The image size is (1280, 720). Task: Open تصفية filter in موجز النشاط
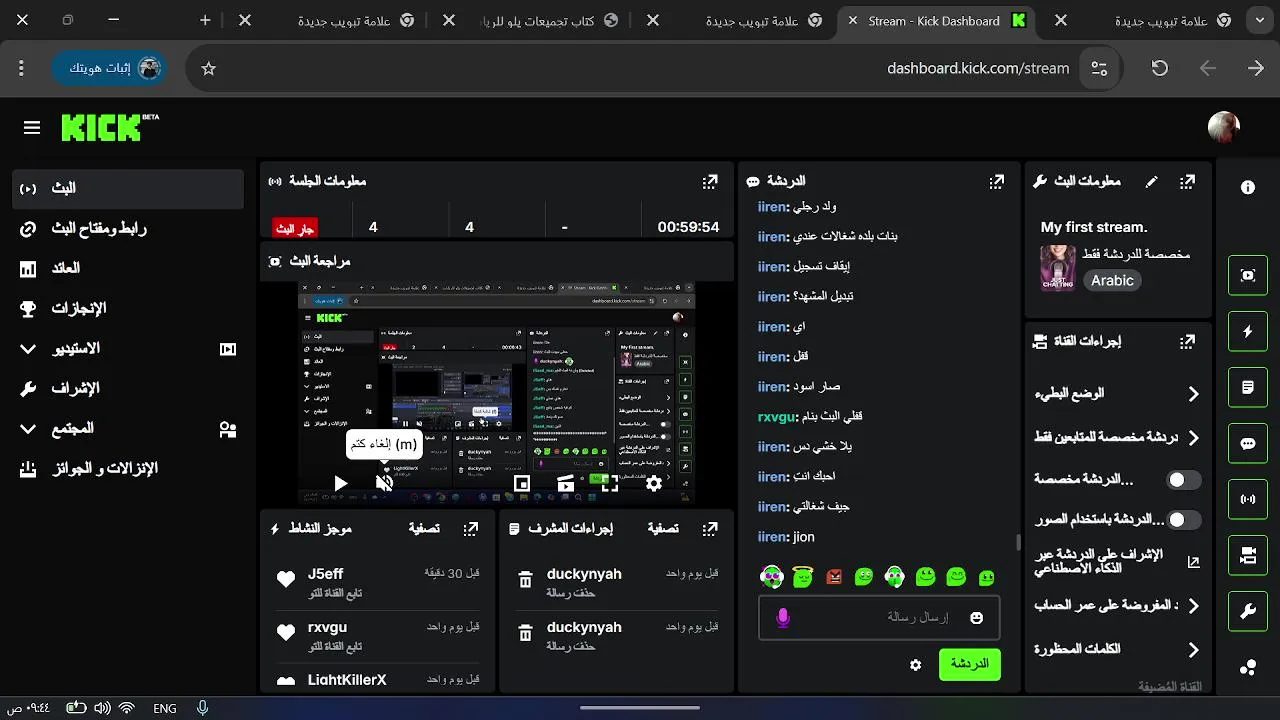425,528
